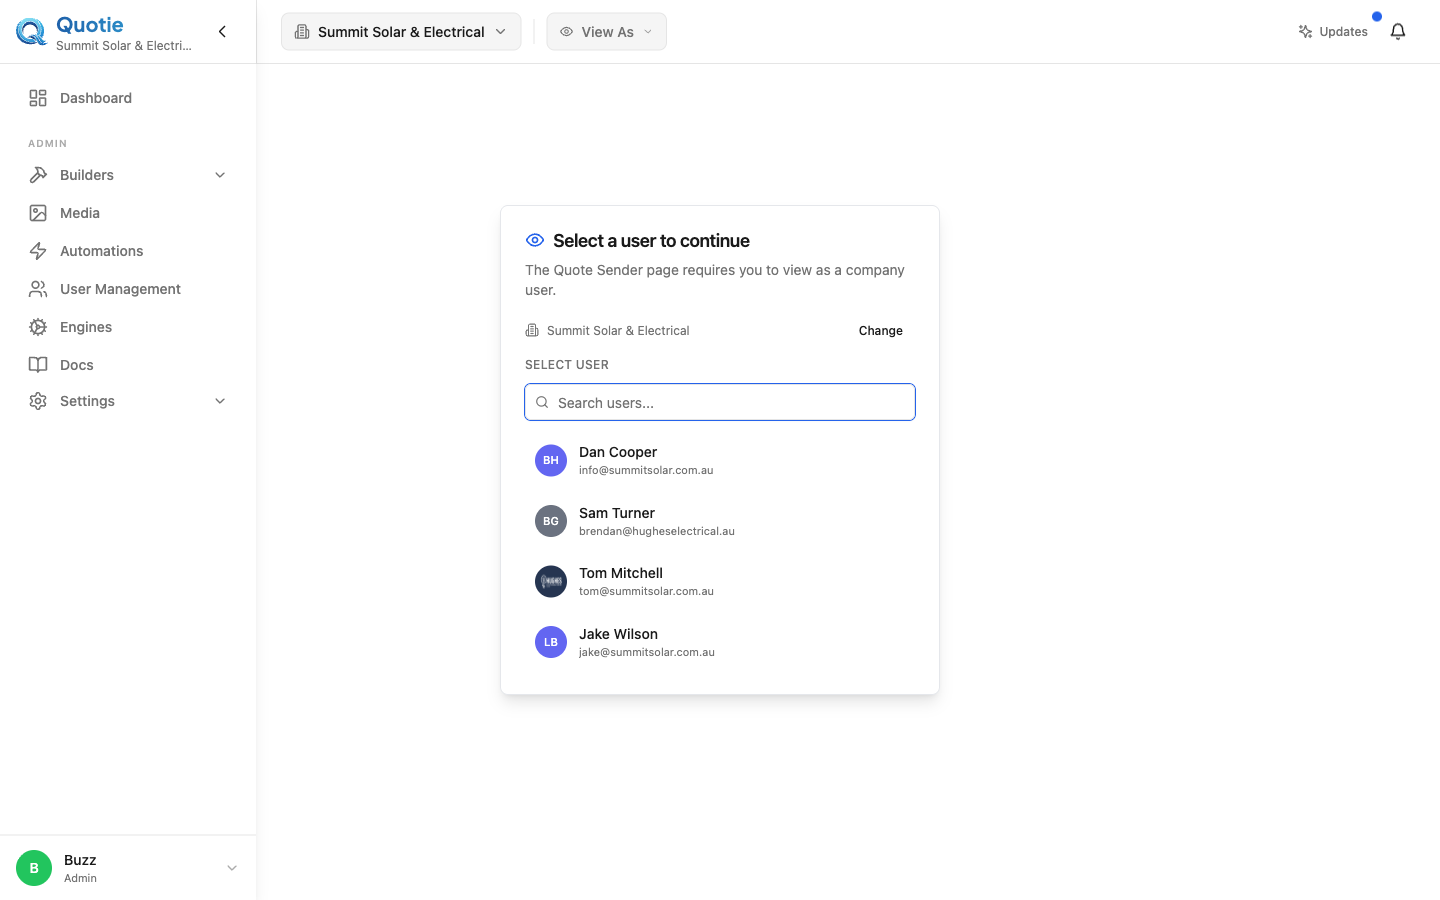Open Updates
The image size is (1440, 900).
1333,32
